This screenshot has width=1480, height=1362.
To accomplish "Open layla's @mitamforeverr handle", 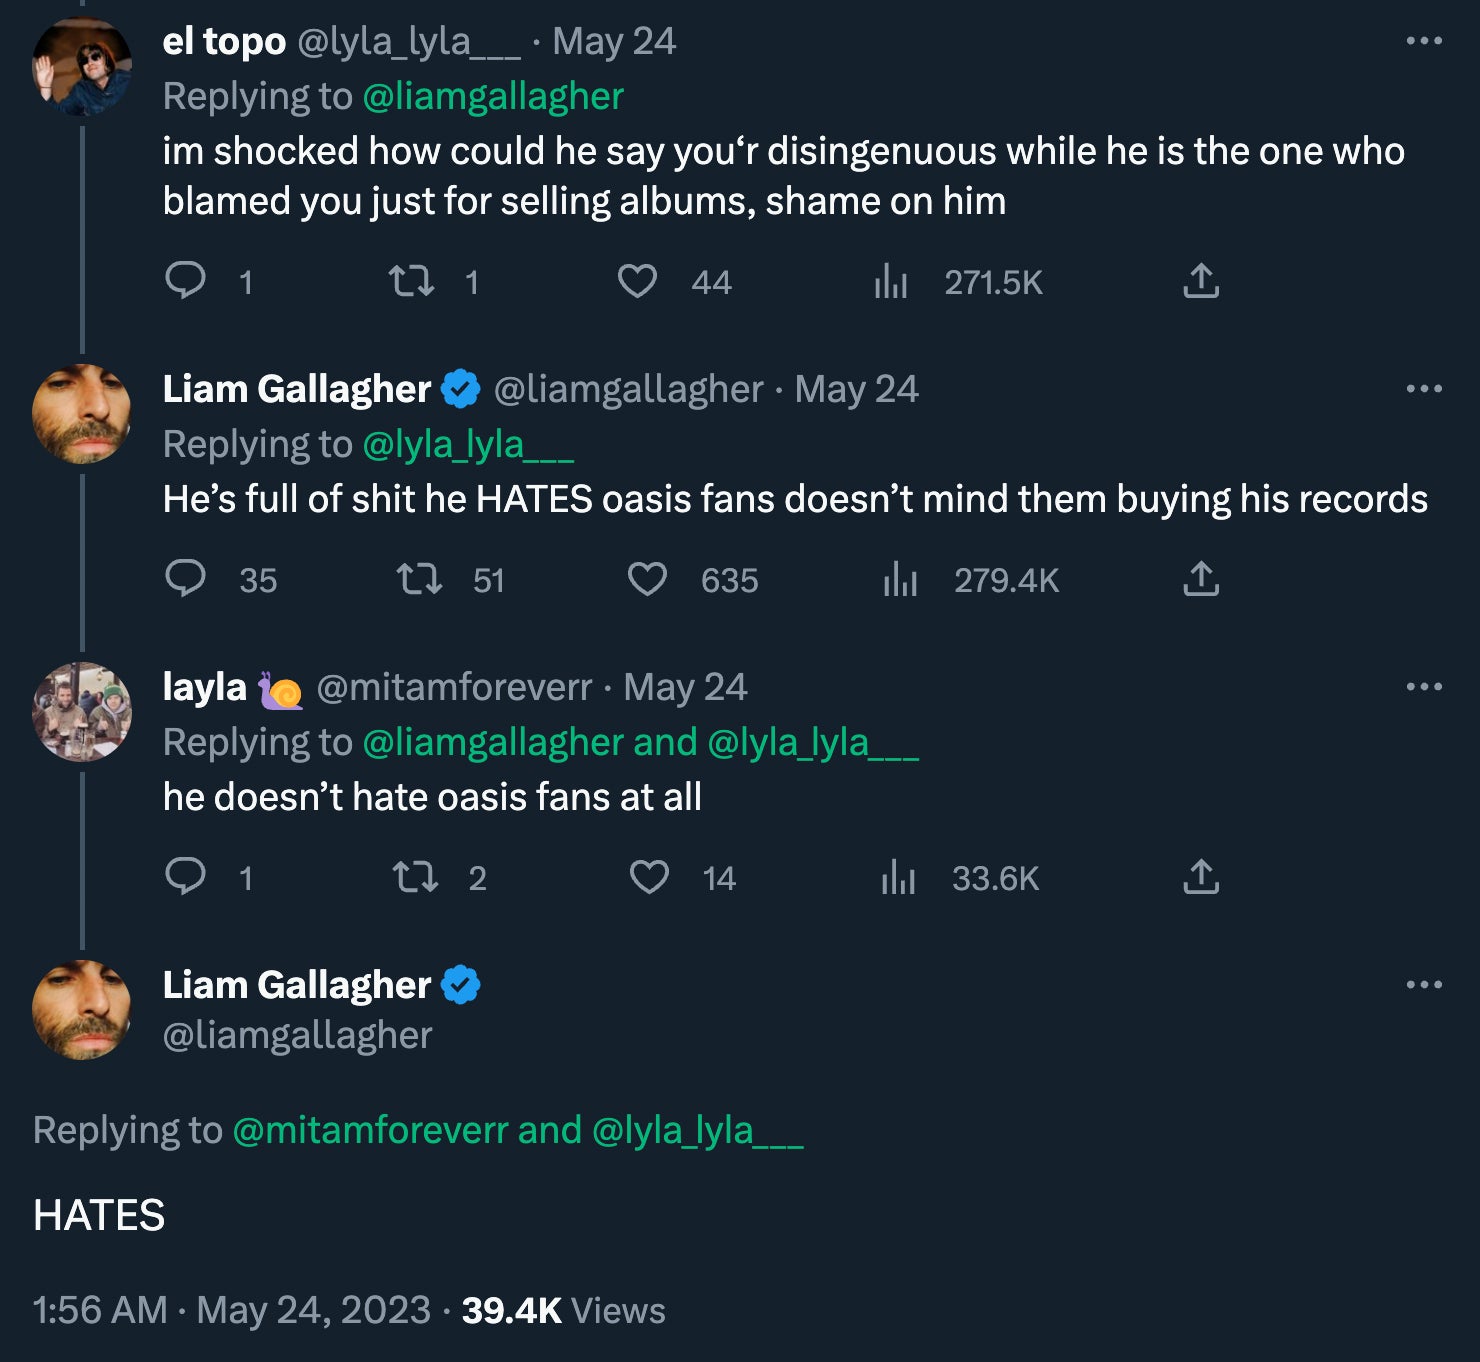I will point(454,687).
